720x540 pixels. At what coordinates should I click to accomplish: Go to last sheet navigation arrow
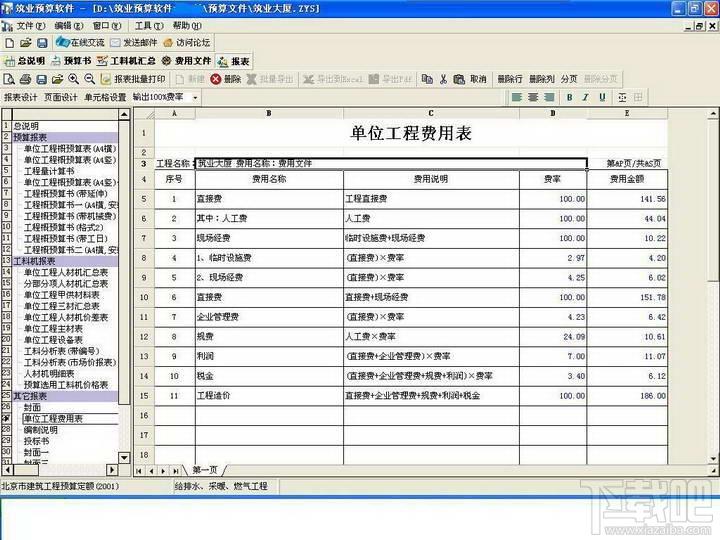point(175,471)
